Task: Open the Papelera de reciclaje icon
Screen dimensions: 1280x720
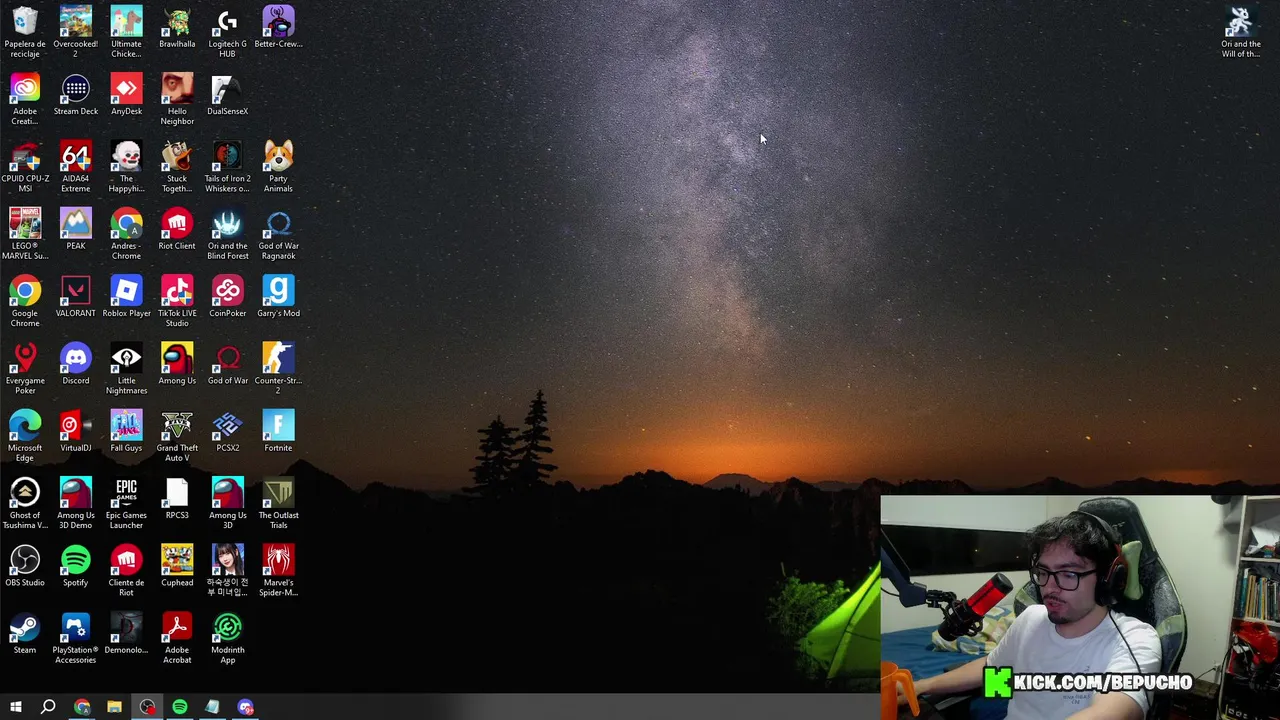Action: tap(25, 31)
